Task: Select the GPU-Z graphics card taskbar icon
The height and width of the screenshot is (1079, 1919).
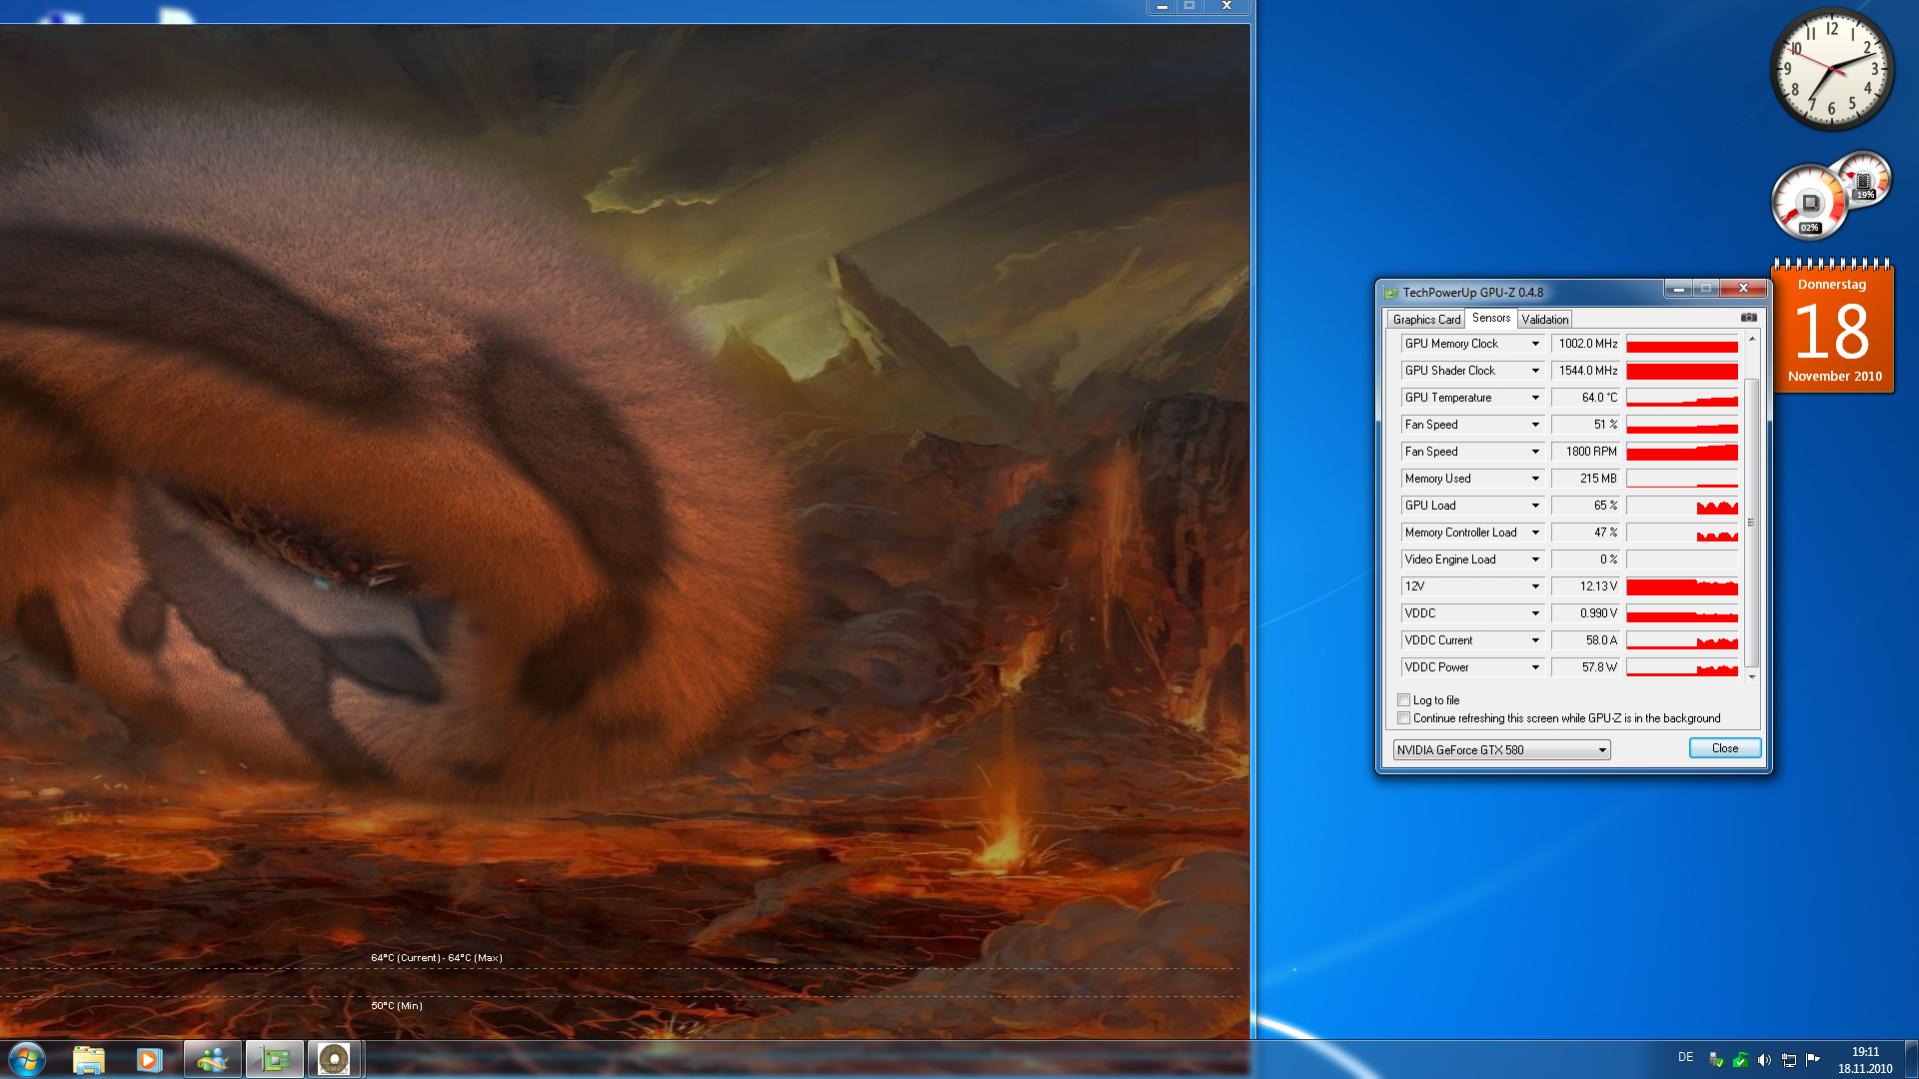Action: (274, 1059)
